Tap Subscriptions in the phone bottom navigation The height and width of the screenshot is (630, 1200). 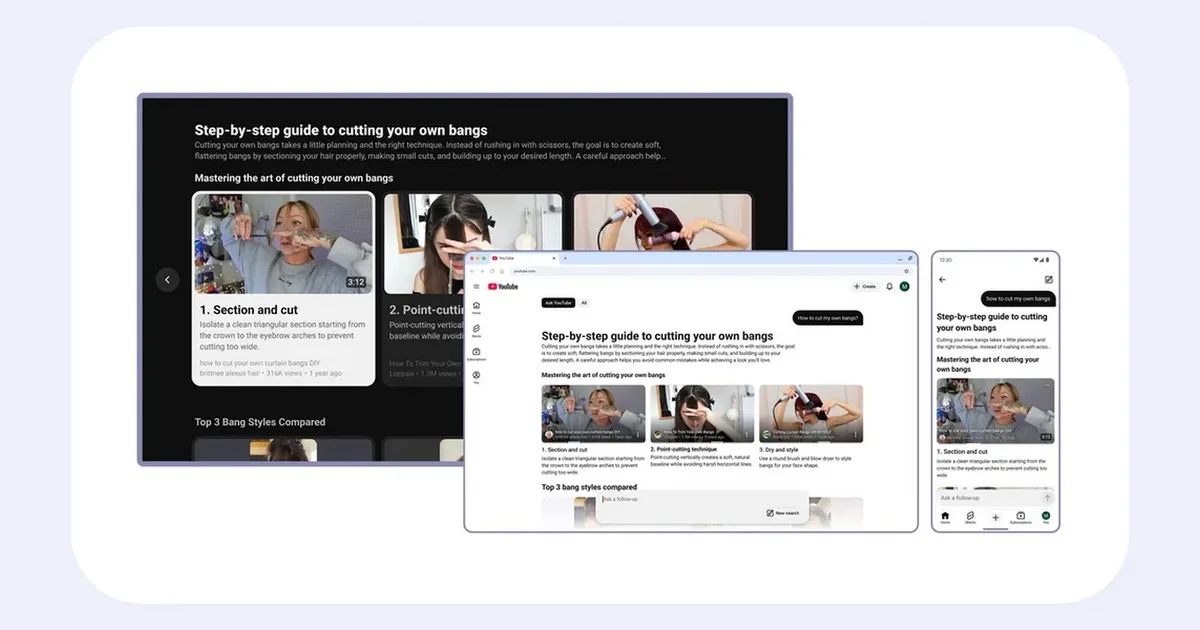tap(1021, 517)
